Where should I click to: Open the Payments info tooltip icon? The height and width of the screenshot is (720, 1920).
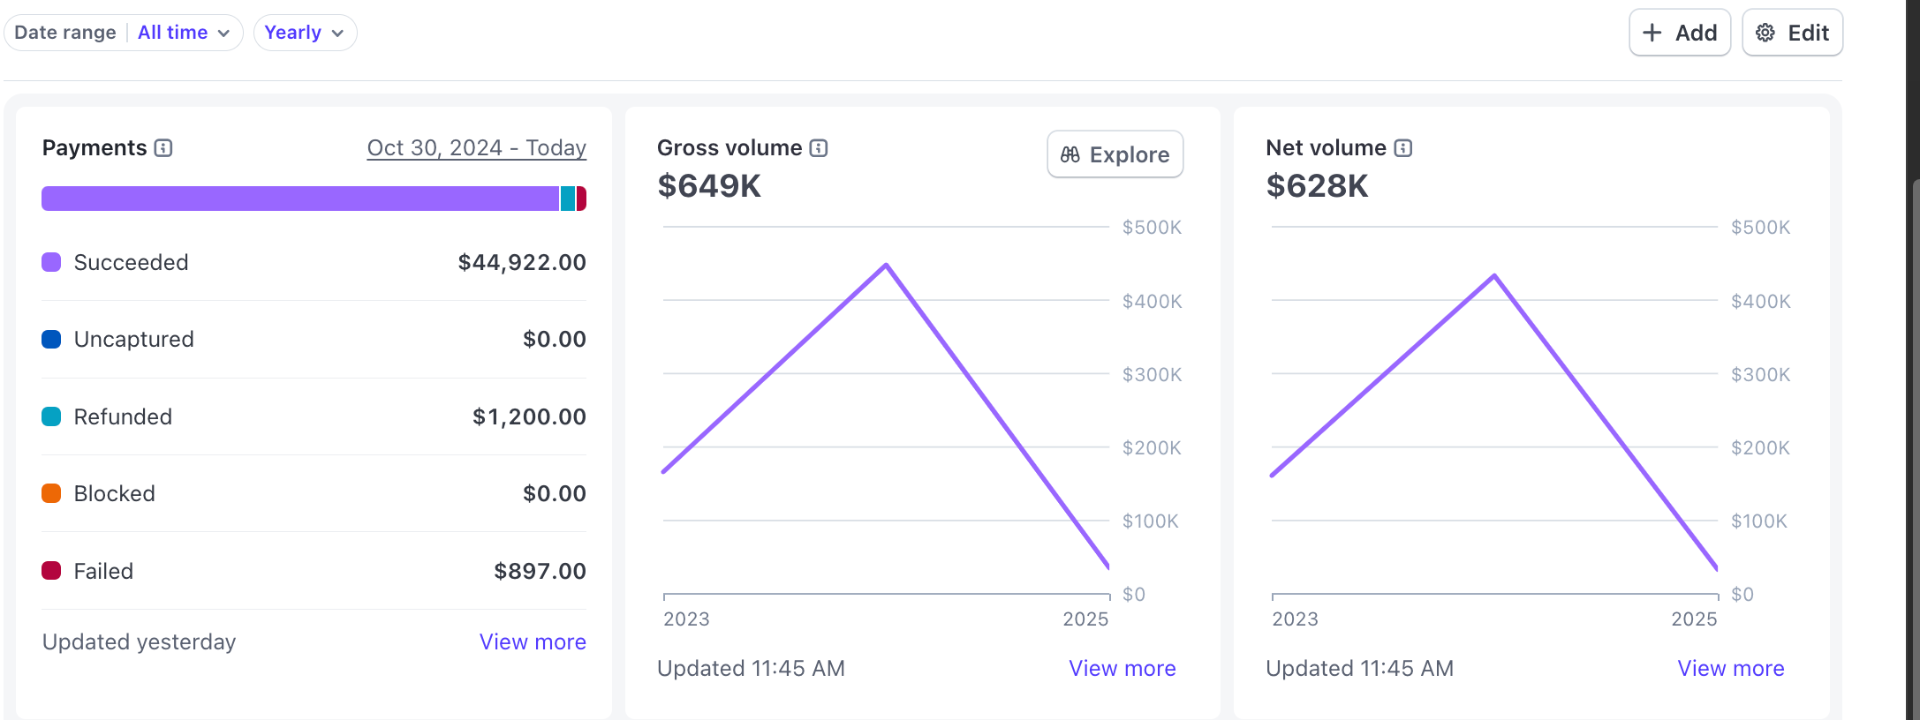pyautogui.click(x=162, y=147)
